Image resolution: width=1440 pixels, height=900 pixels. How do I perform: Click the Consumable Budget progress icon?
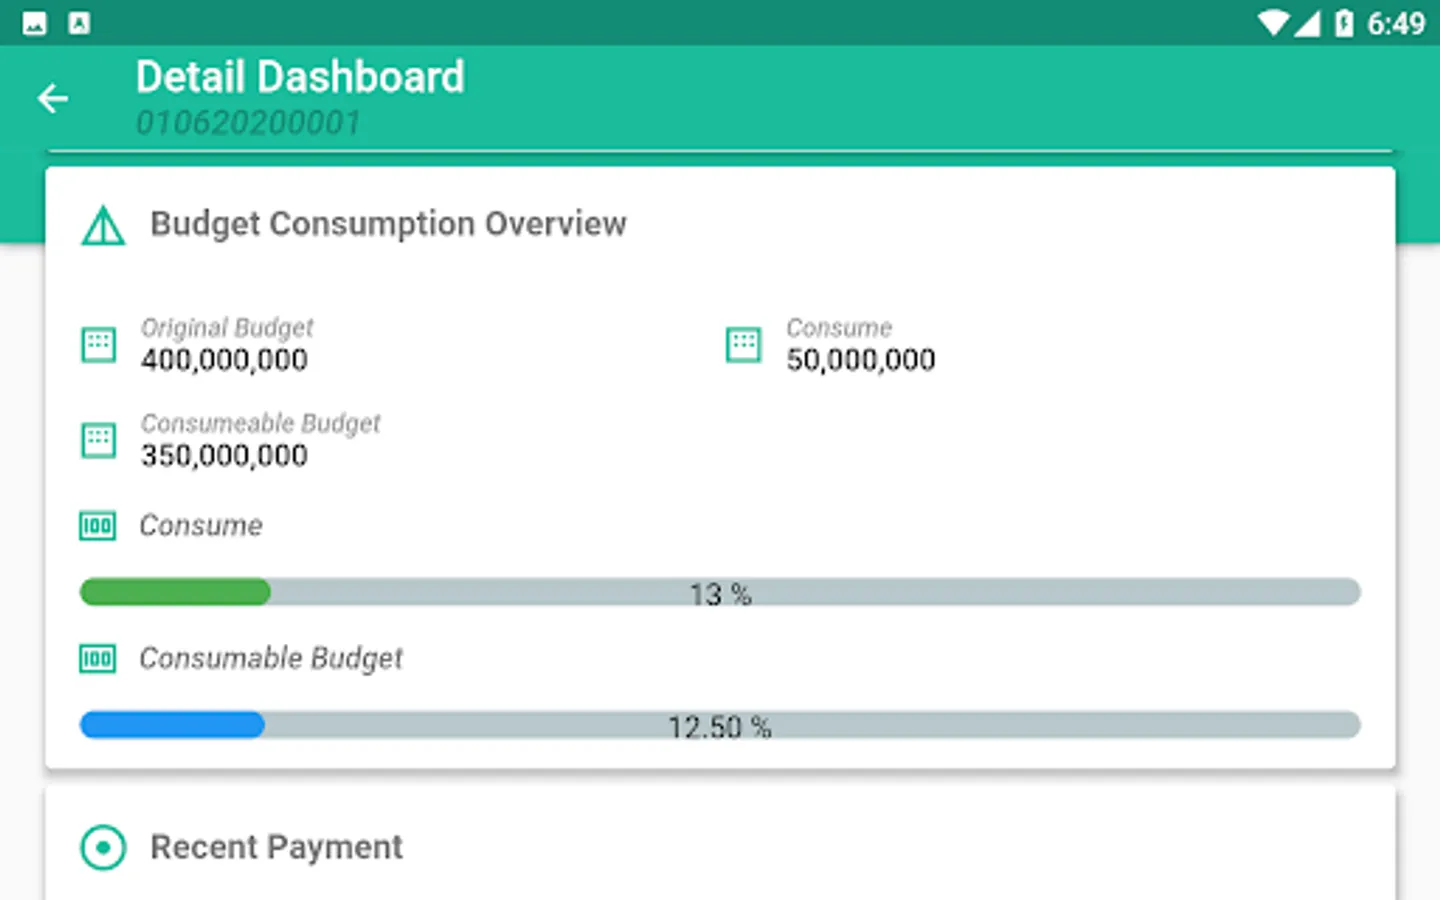coord(97,659)
